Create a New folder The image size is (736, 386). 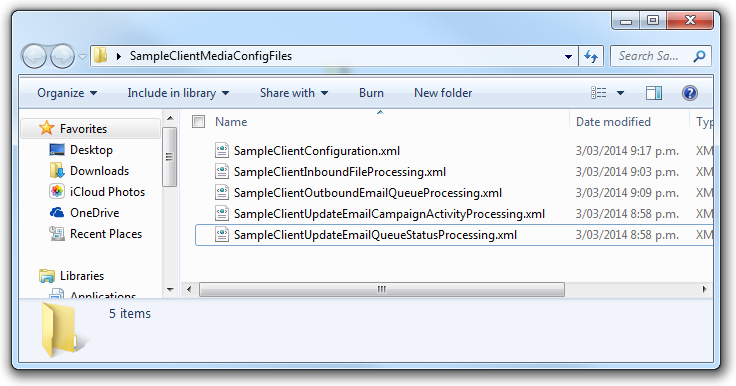(x=443, y=93)
